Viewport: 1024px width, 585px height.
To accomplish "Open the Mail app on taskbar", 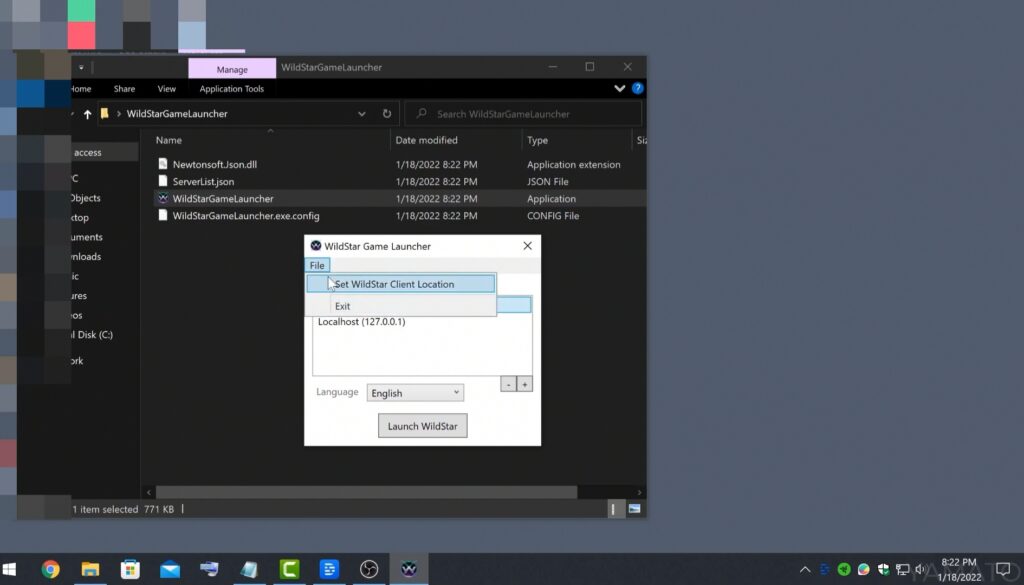I will point(170,569).
